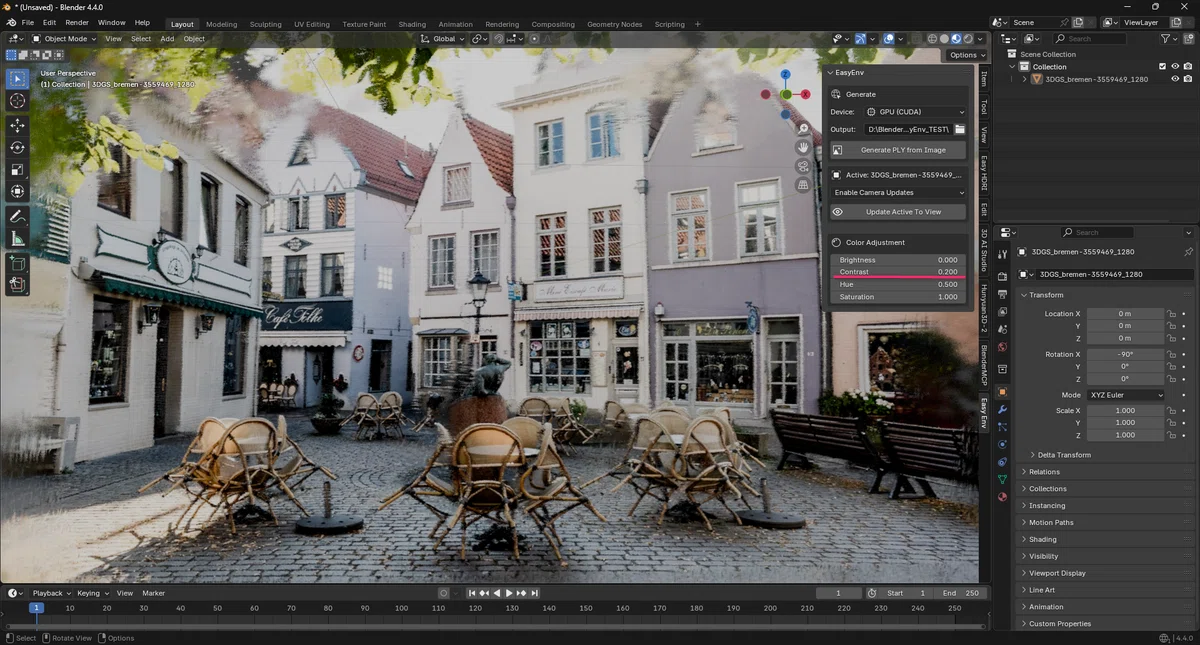
Task: Switch to the Shading workspace tab
Action: [412, 24]
